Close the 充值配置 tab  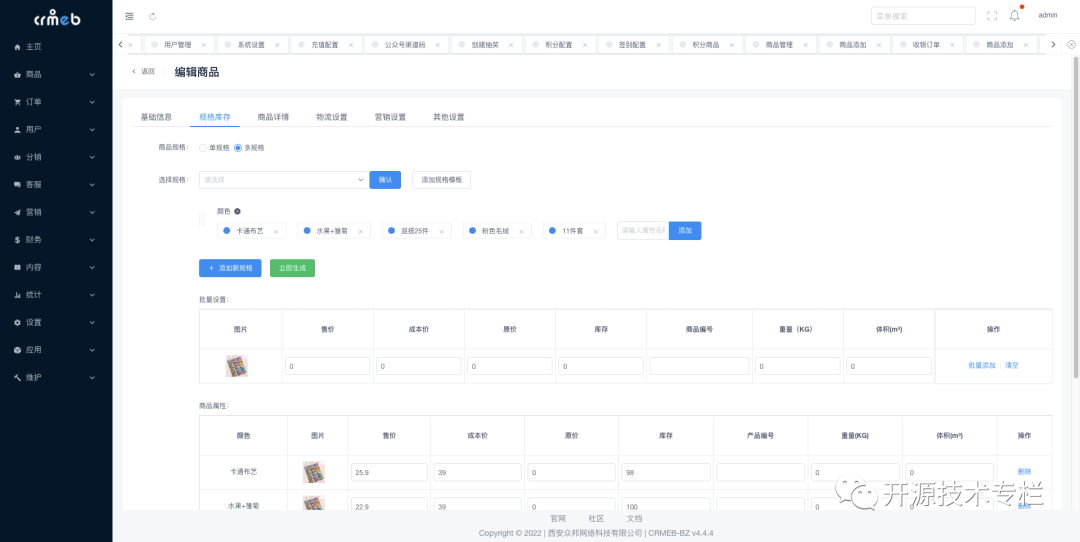pos(351,45)
